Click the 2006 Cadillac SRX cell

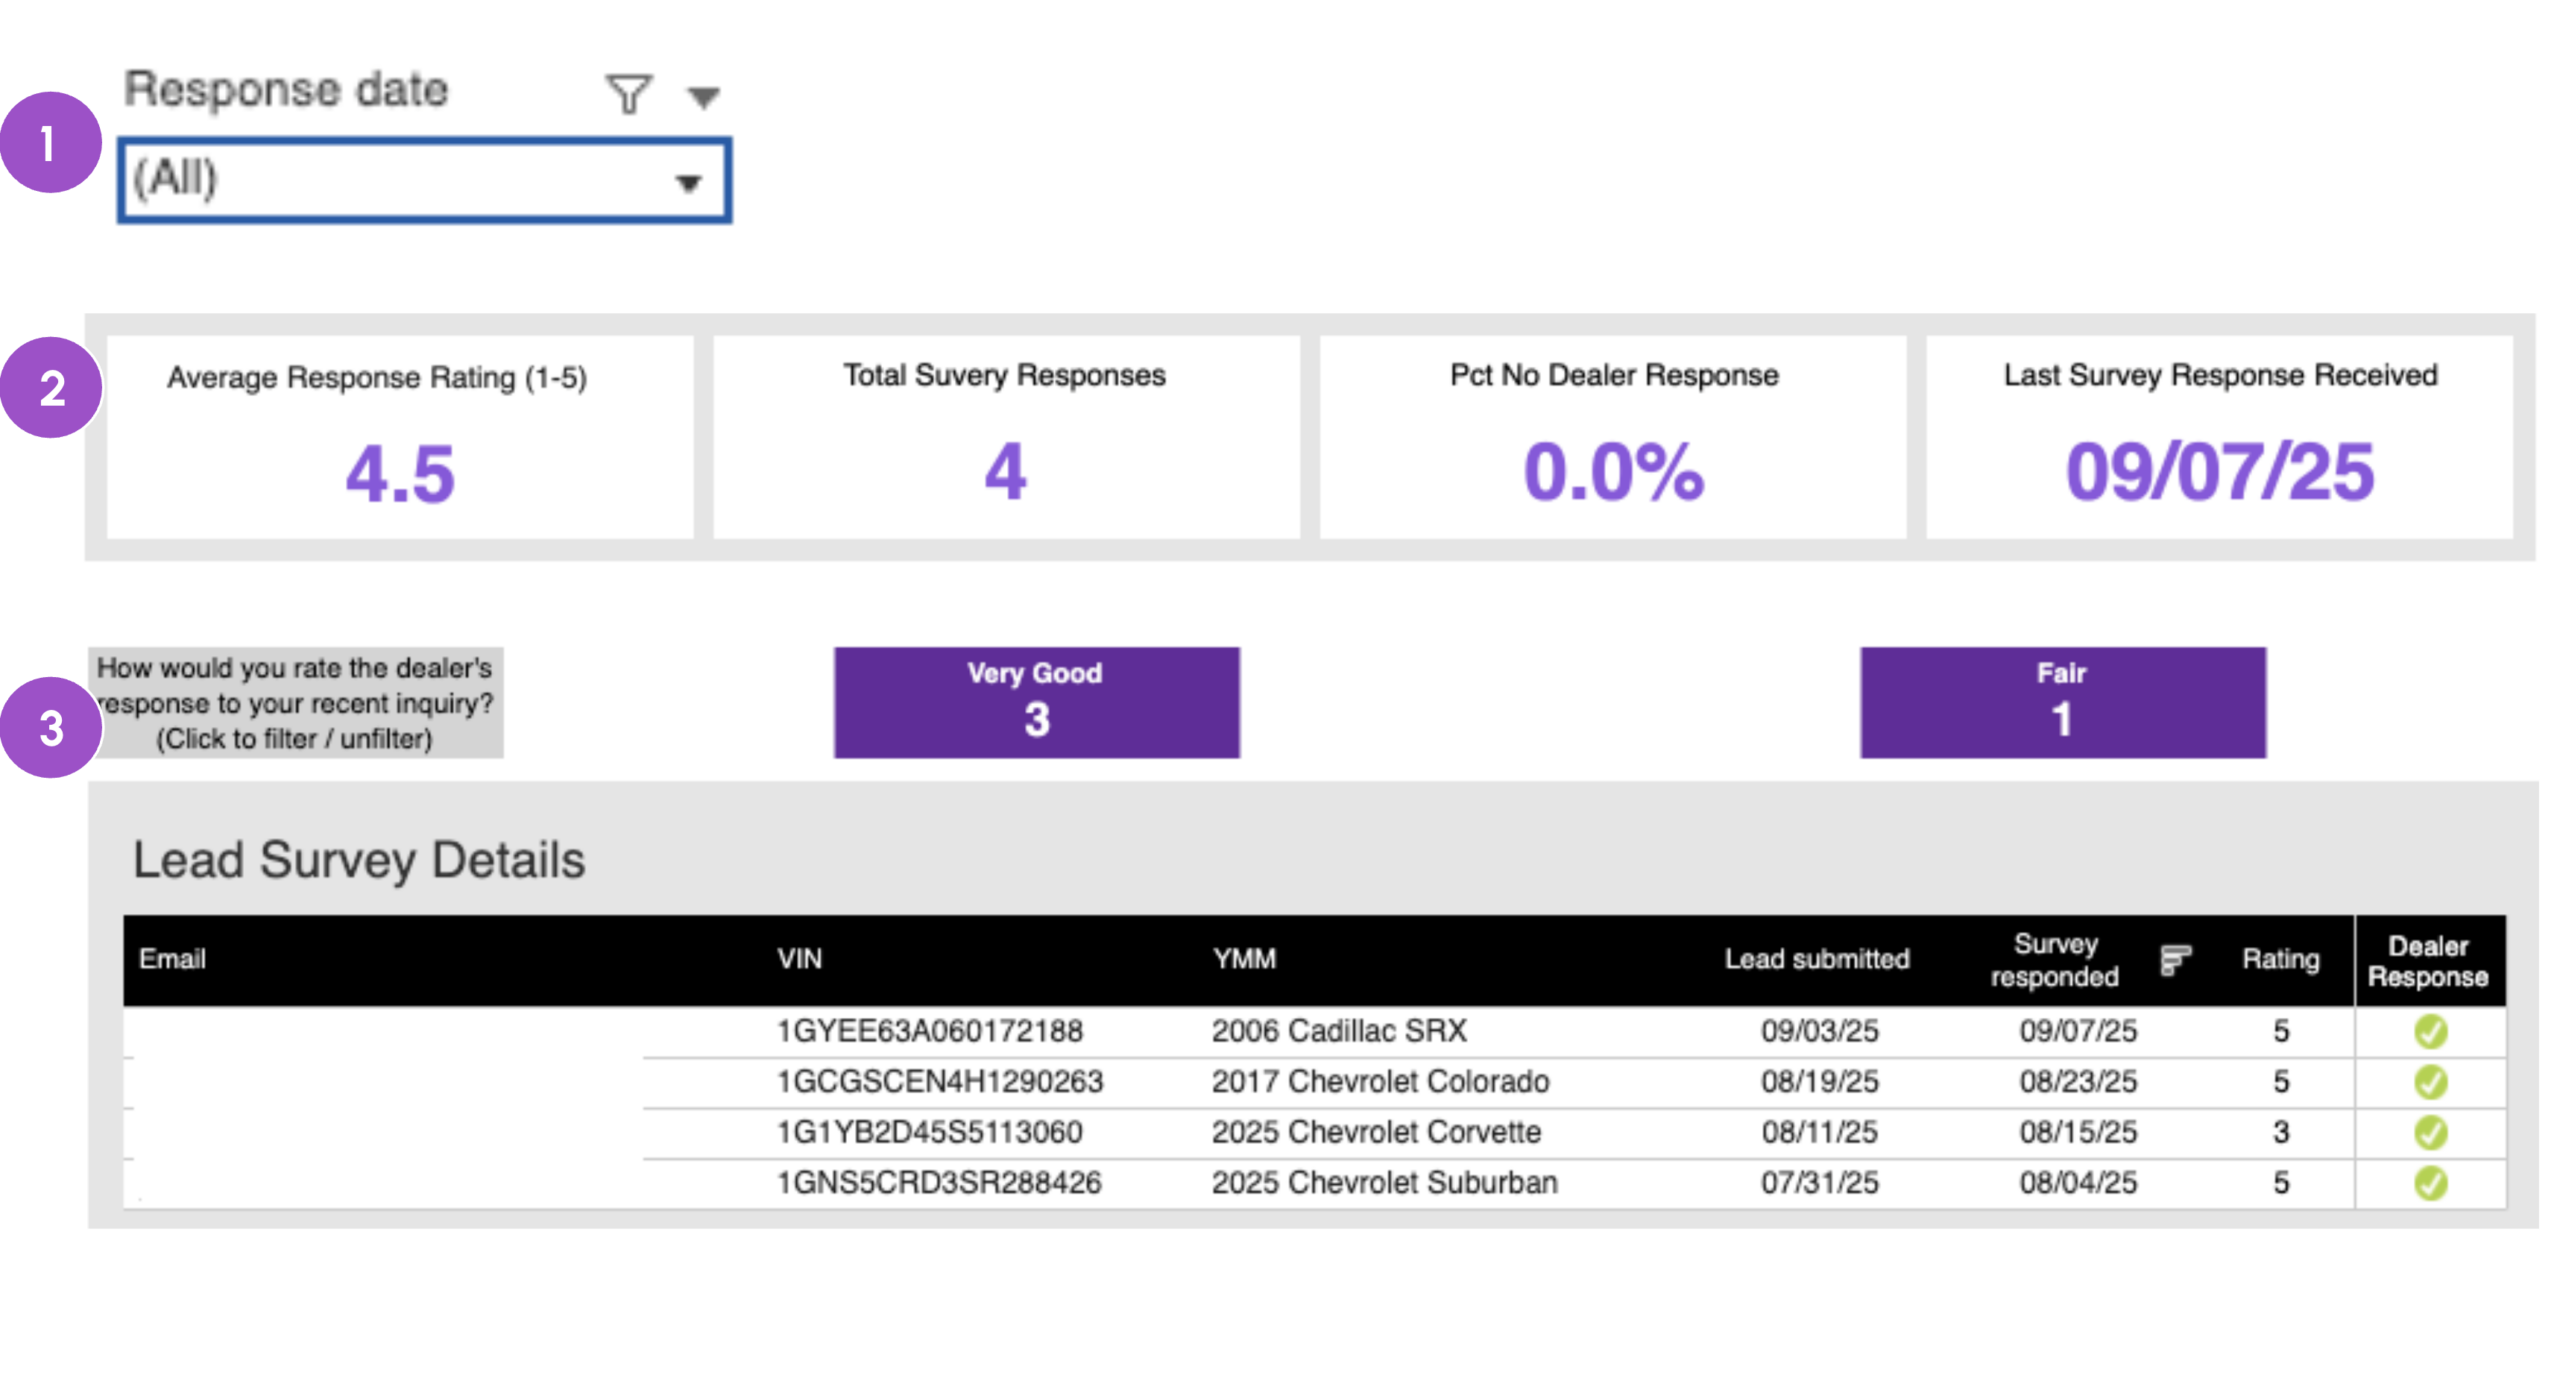pos(1339,1031)
